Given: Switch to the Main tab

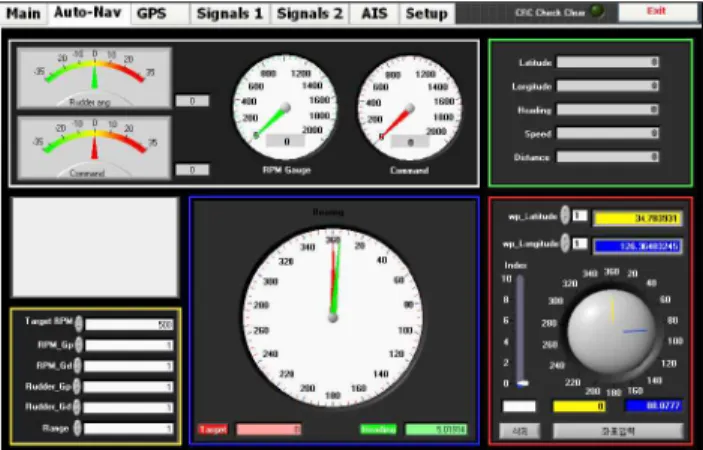Looking at the screenshot, I should (23, 13).
